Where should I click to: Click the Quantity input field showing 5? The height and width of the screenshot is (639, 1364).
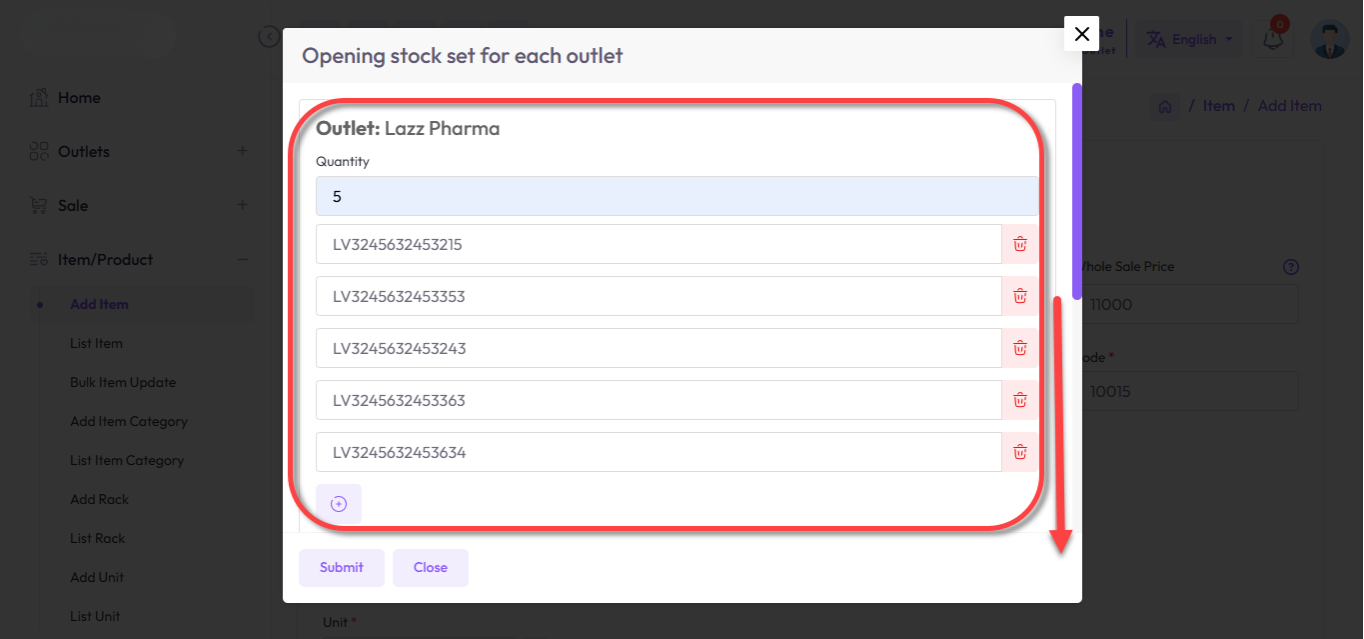coord(677,196)
